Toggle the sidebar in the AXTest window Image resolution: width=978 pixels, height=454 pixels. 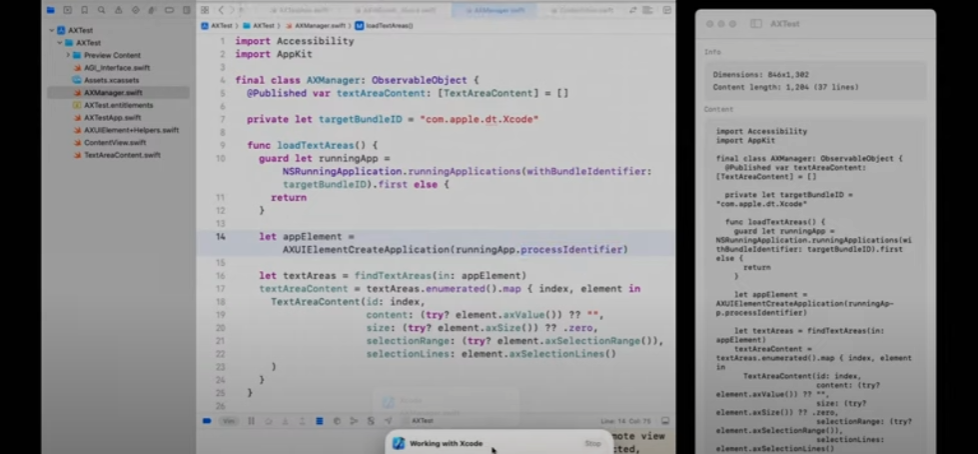[757, 23]
